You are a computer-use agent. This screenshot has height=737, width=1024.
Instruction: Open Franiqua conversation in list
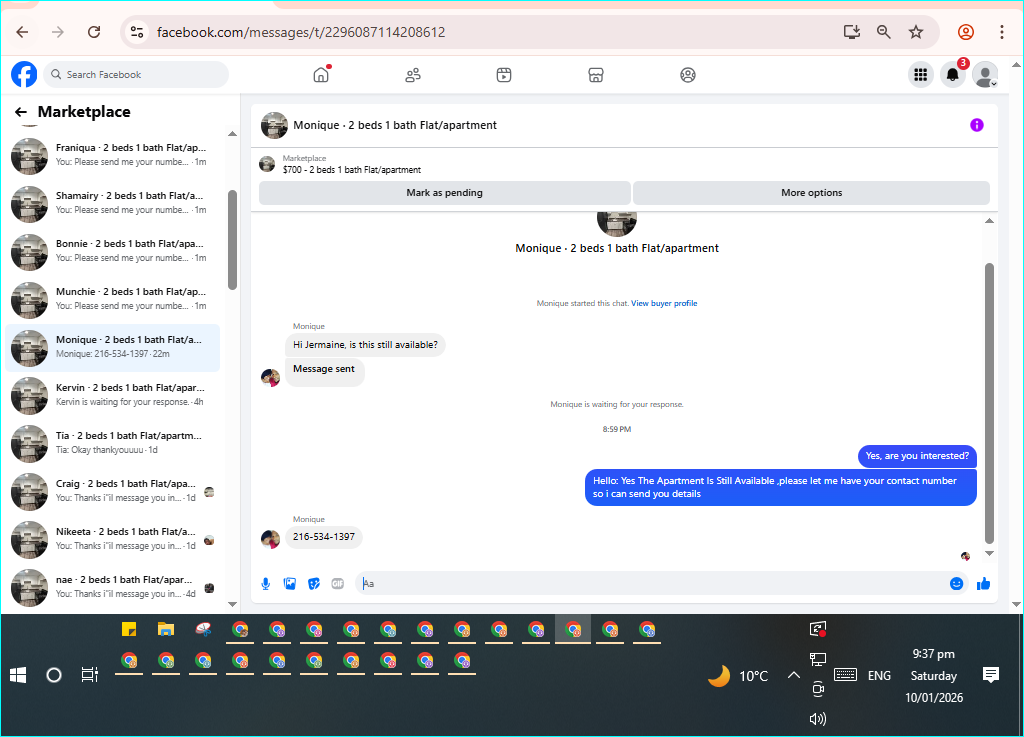pyautogui.click(x=112, y=155)
